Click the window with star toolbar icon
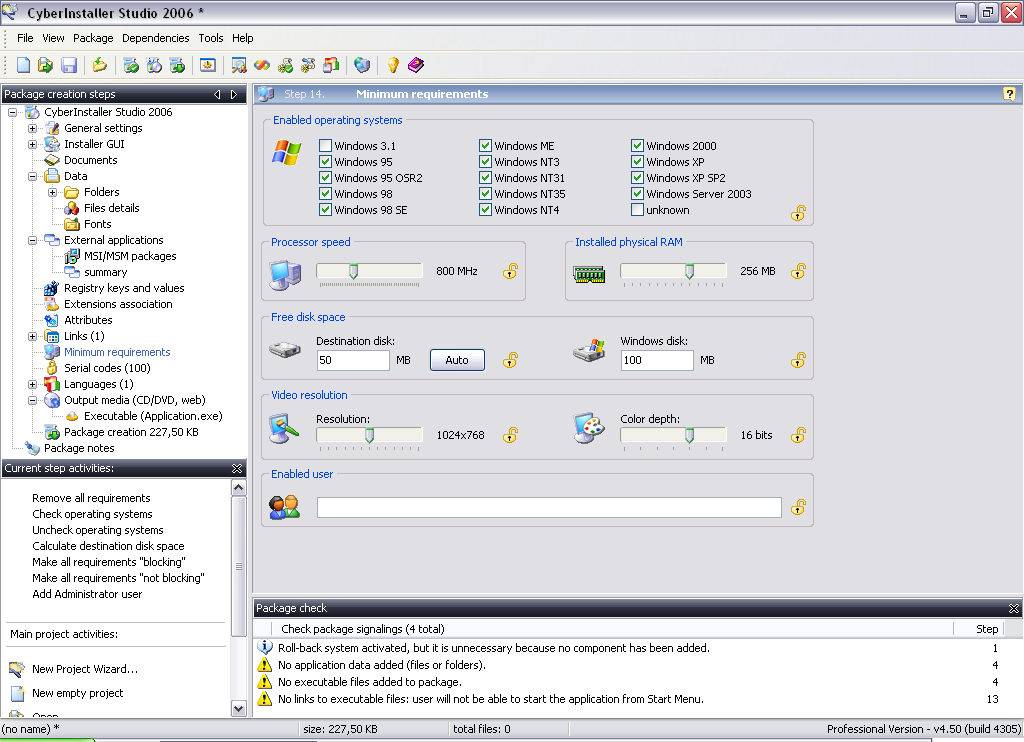 (208, 65)
